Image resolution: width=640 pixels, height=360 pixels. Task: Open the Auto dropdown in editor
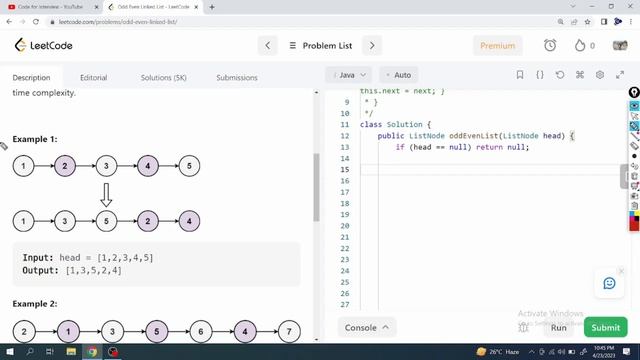coord(399,75)
